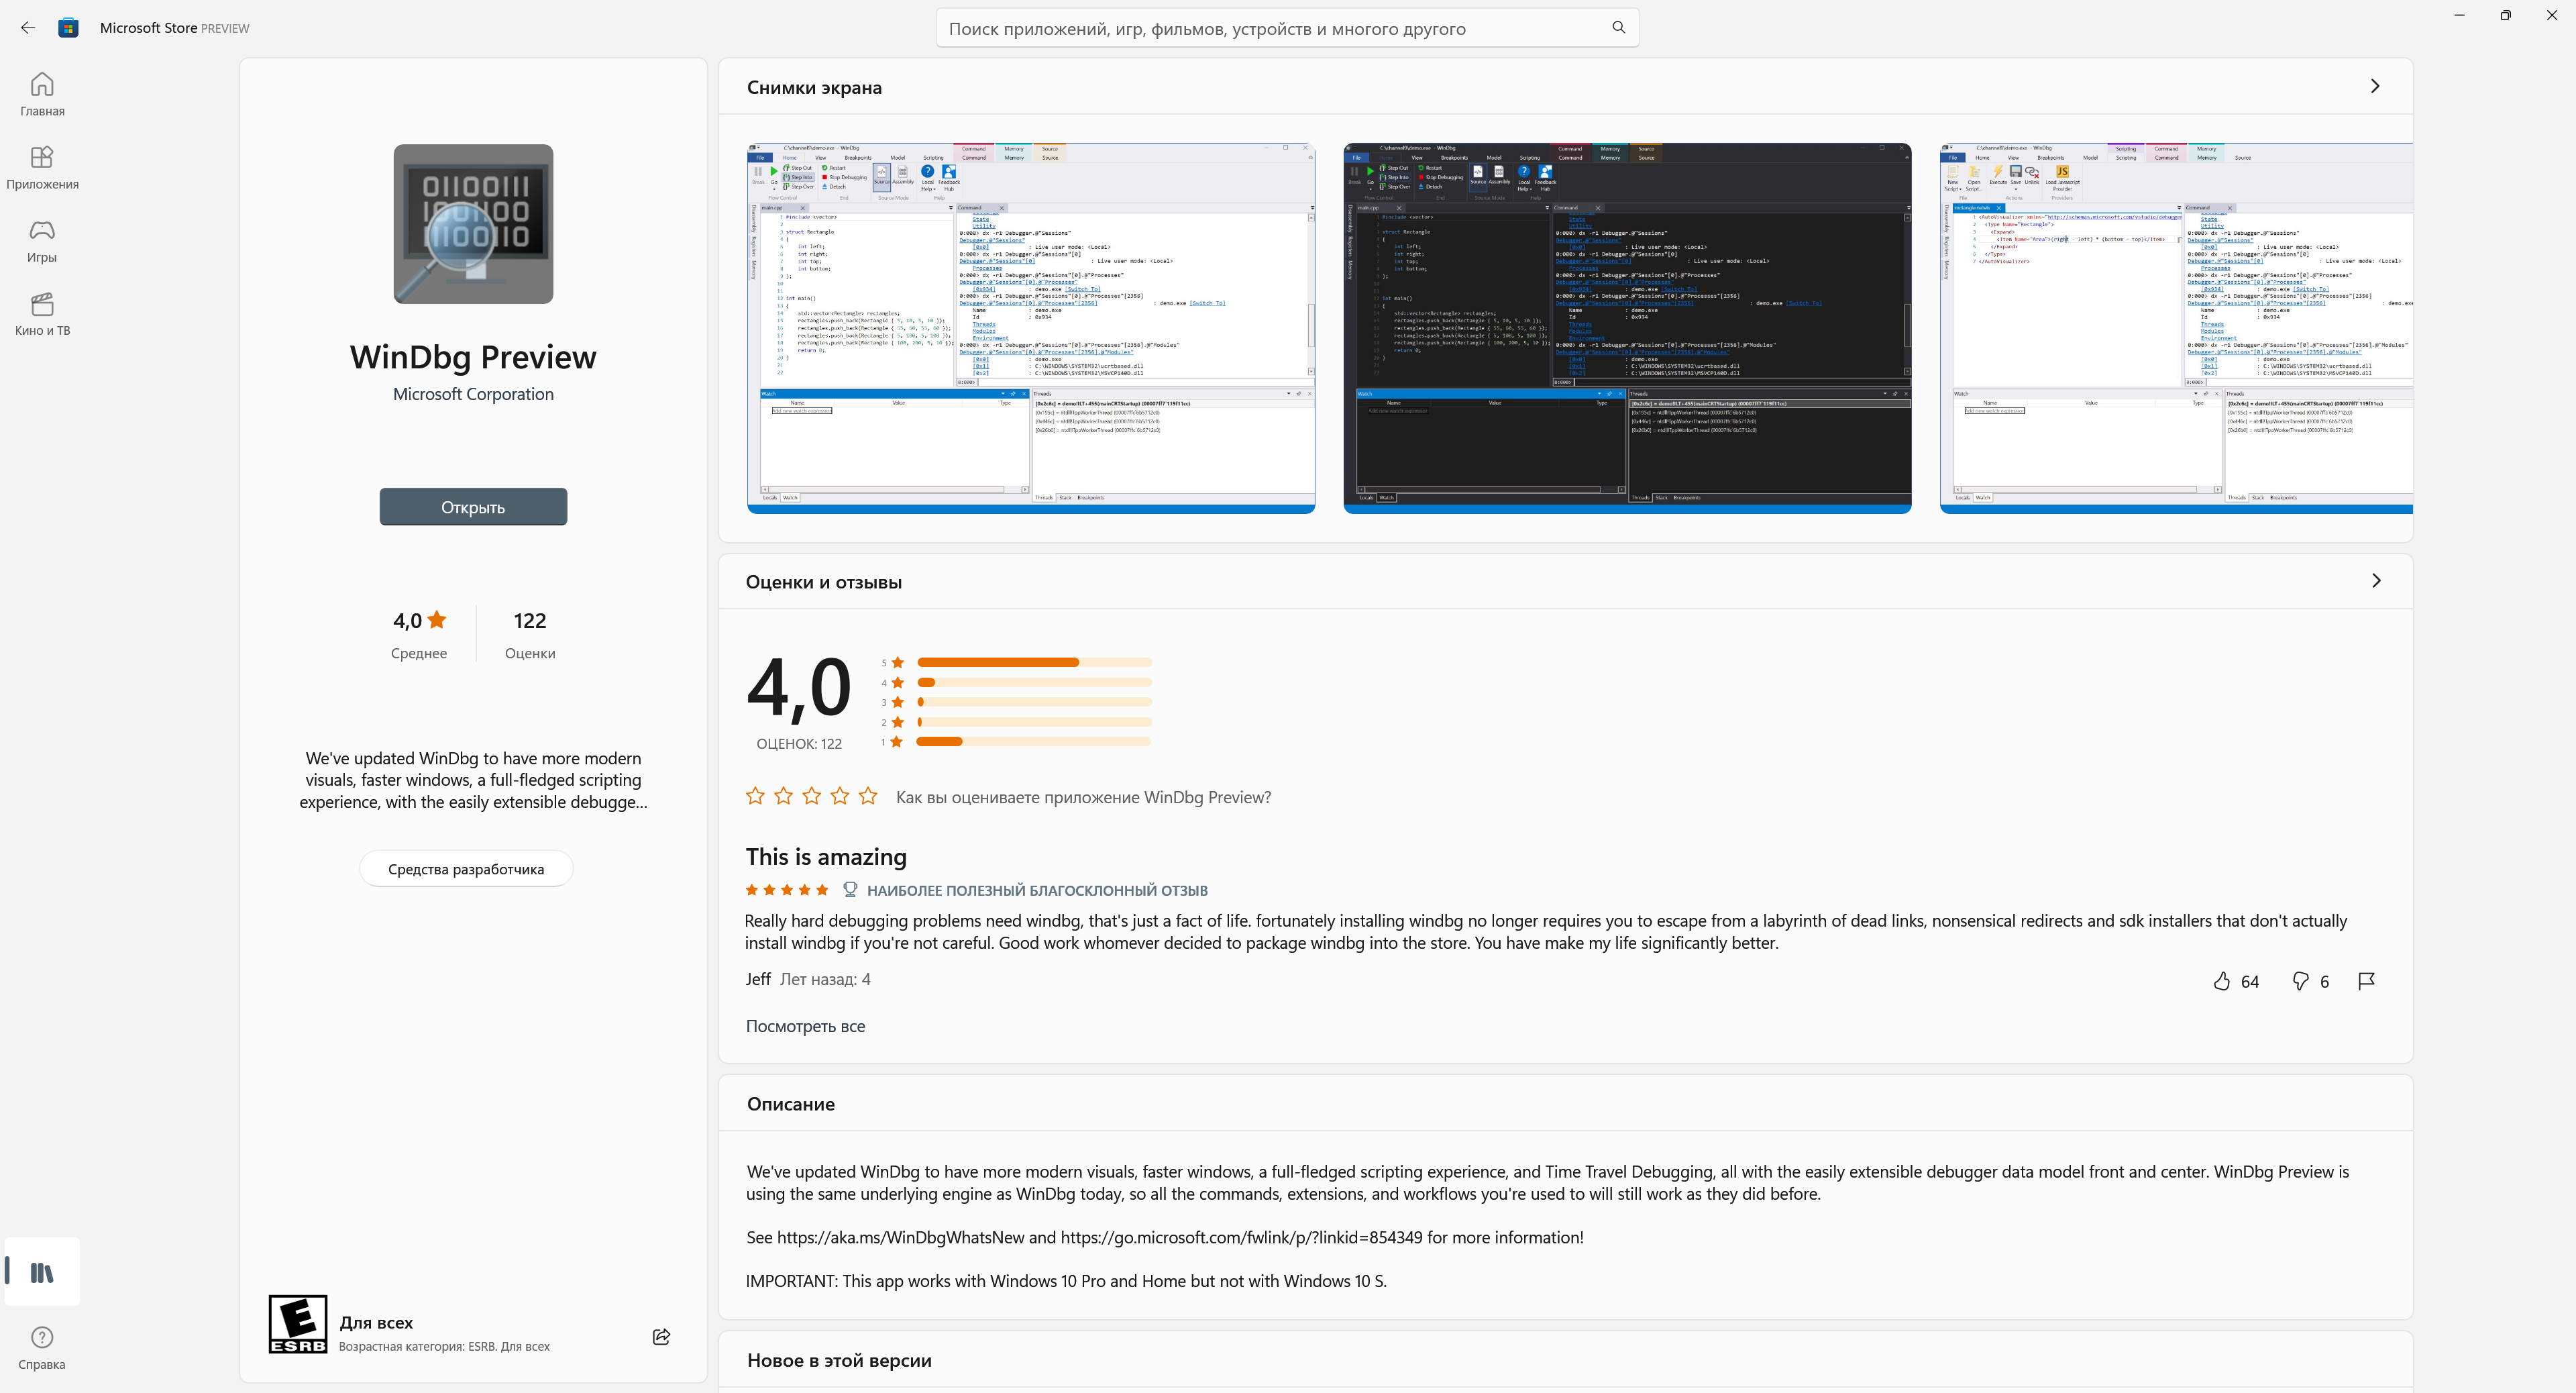This screenshot has height=1393, width=2576.
Task: Click the store search input field
Action: [1270, 29]
